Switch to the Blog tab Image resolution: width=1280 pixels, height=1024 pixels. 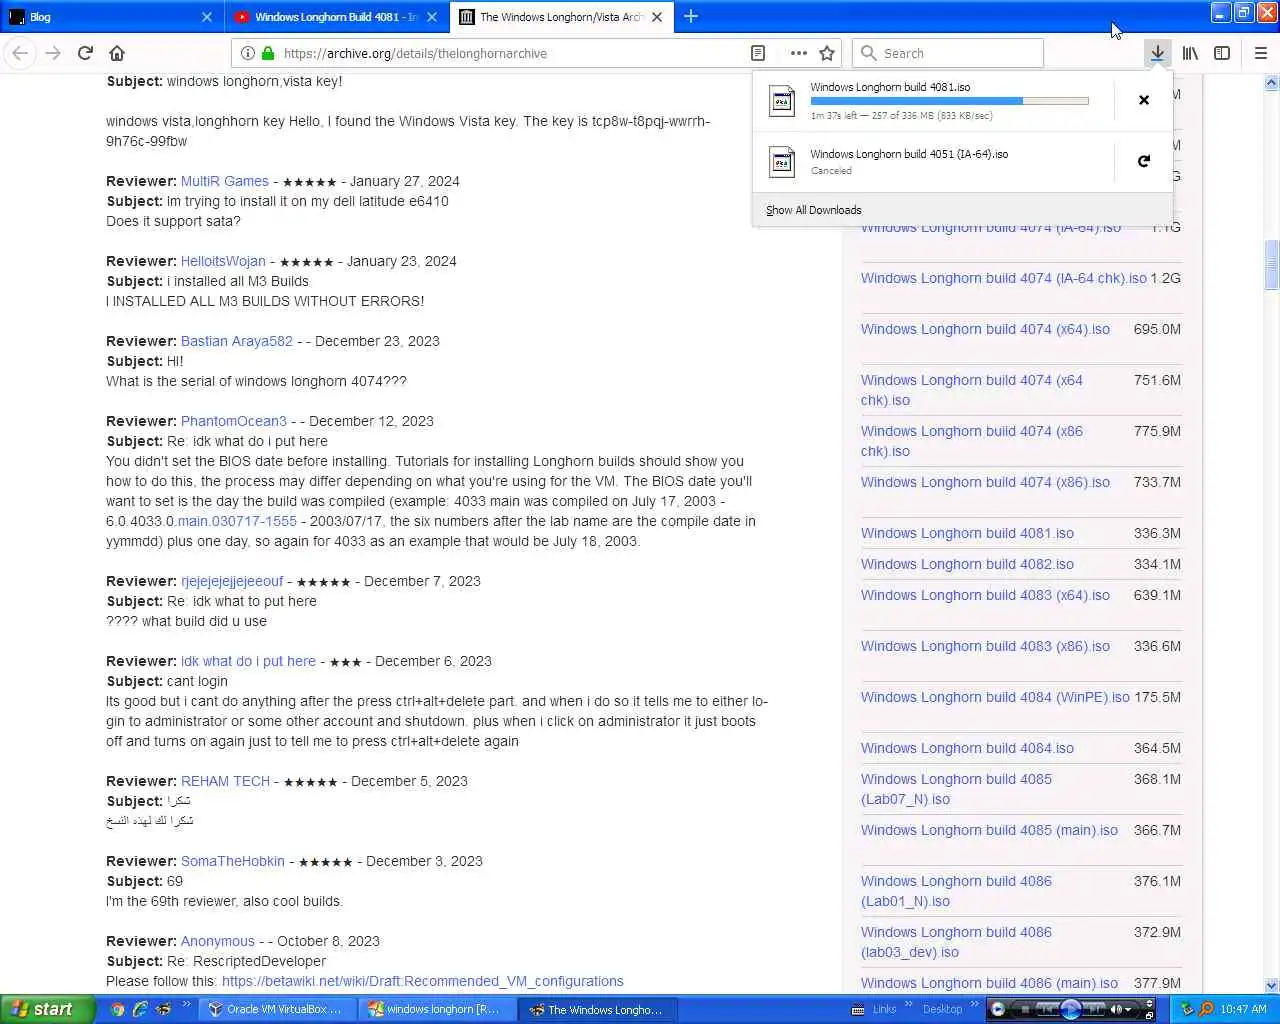click(x=110, y=17)
